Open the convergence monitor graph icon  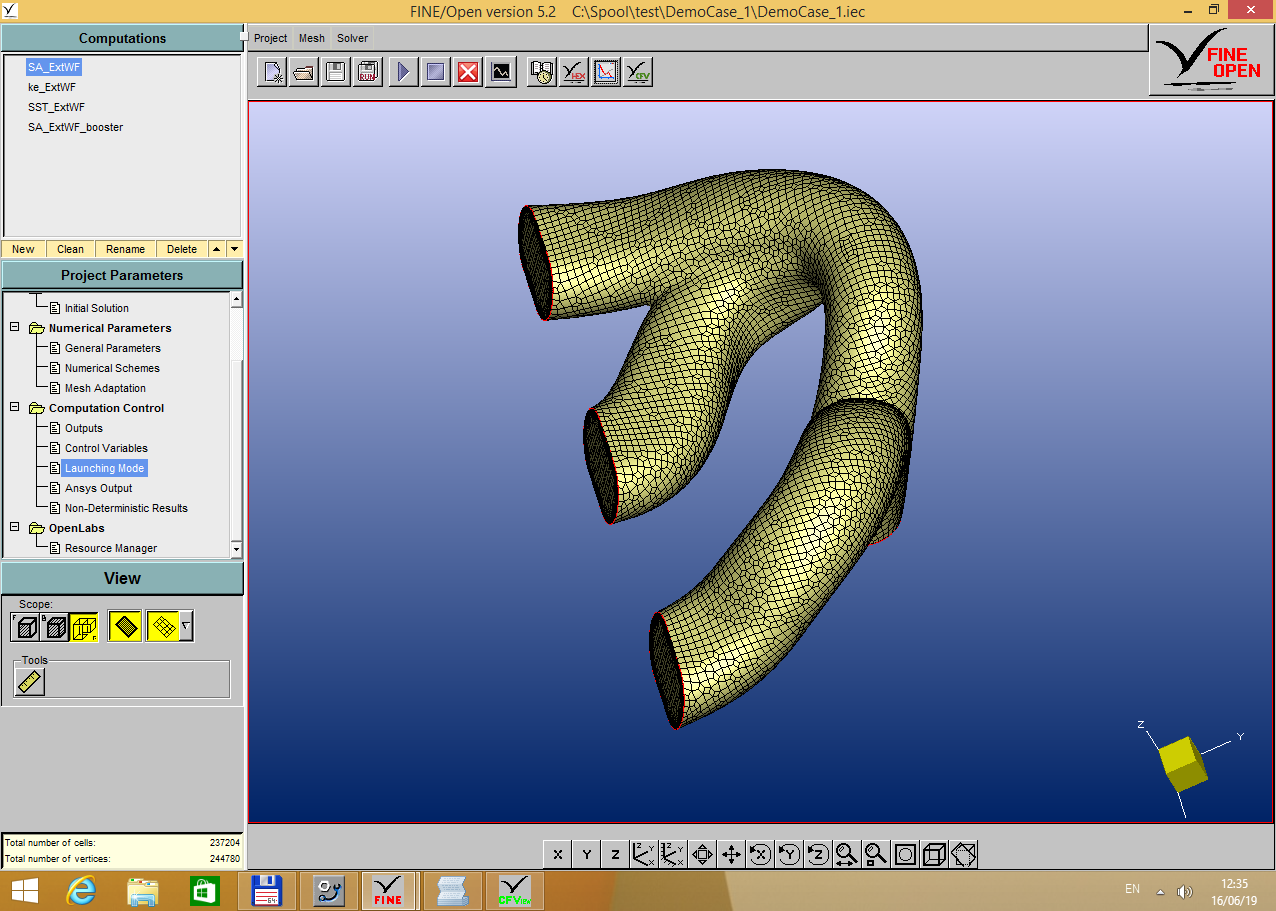tap(501, 72)
